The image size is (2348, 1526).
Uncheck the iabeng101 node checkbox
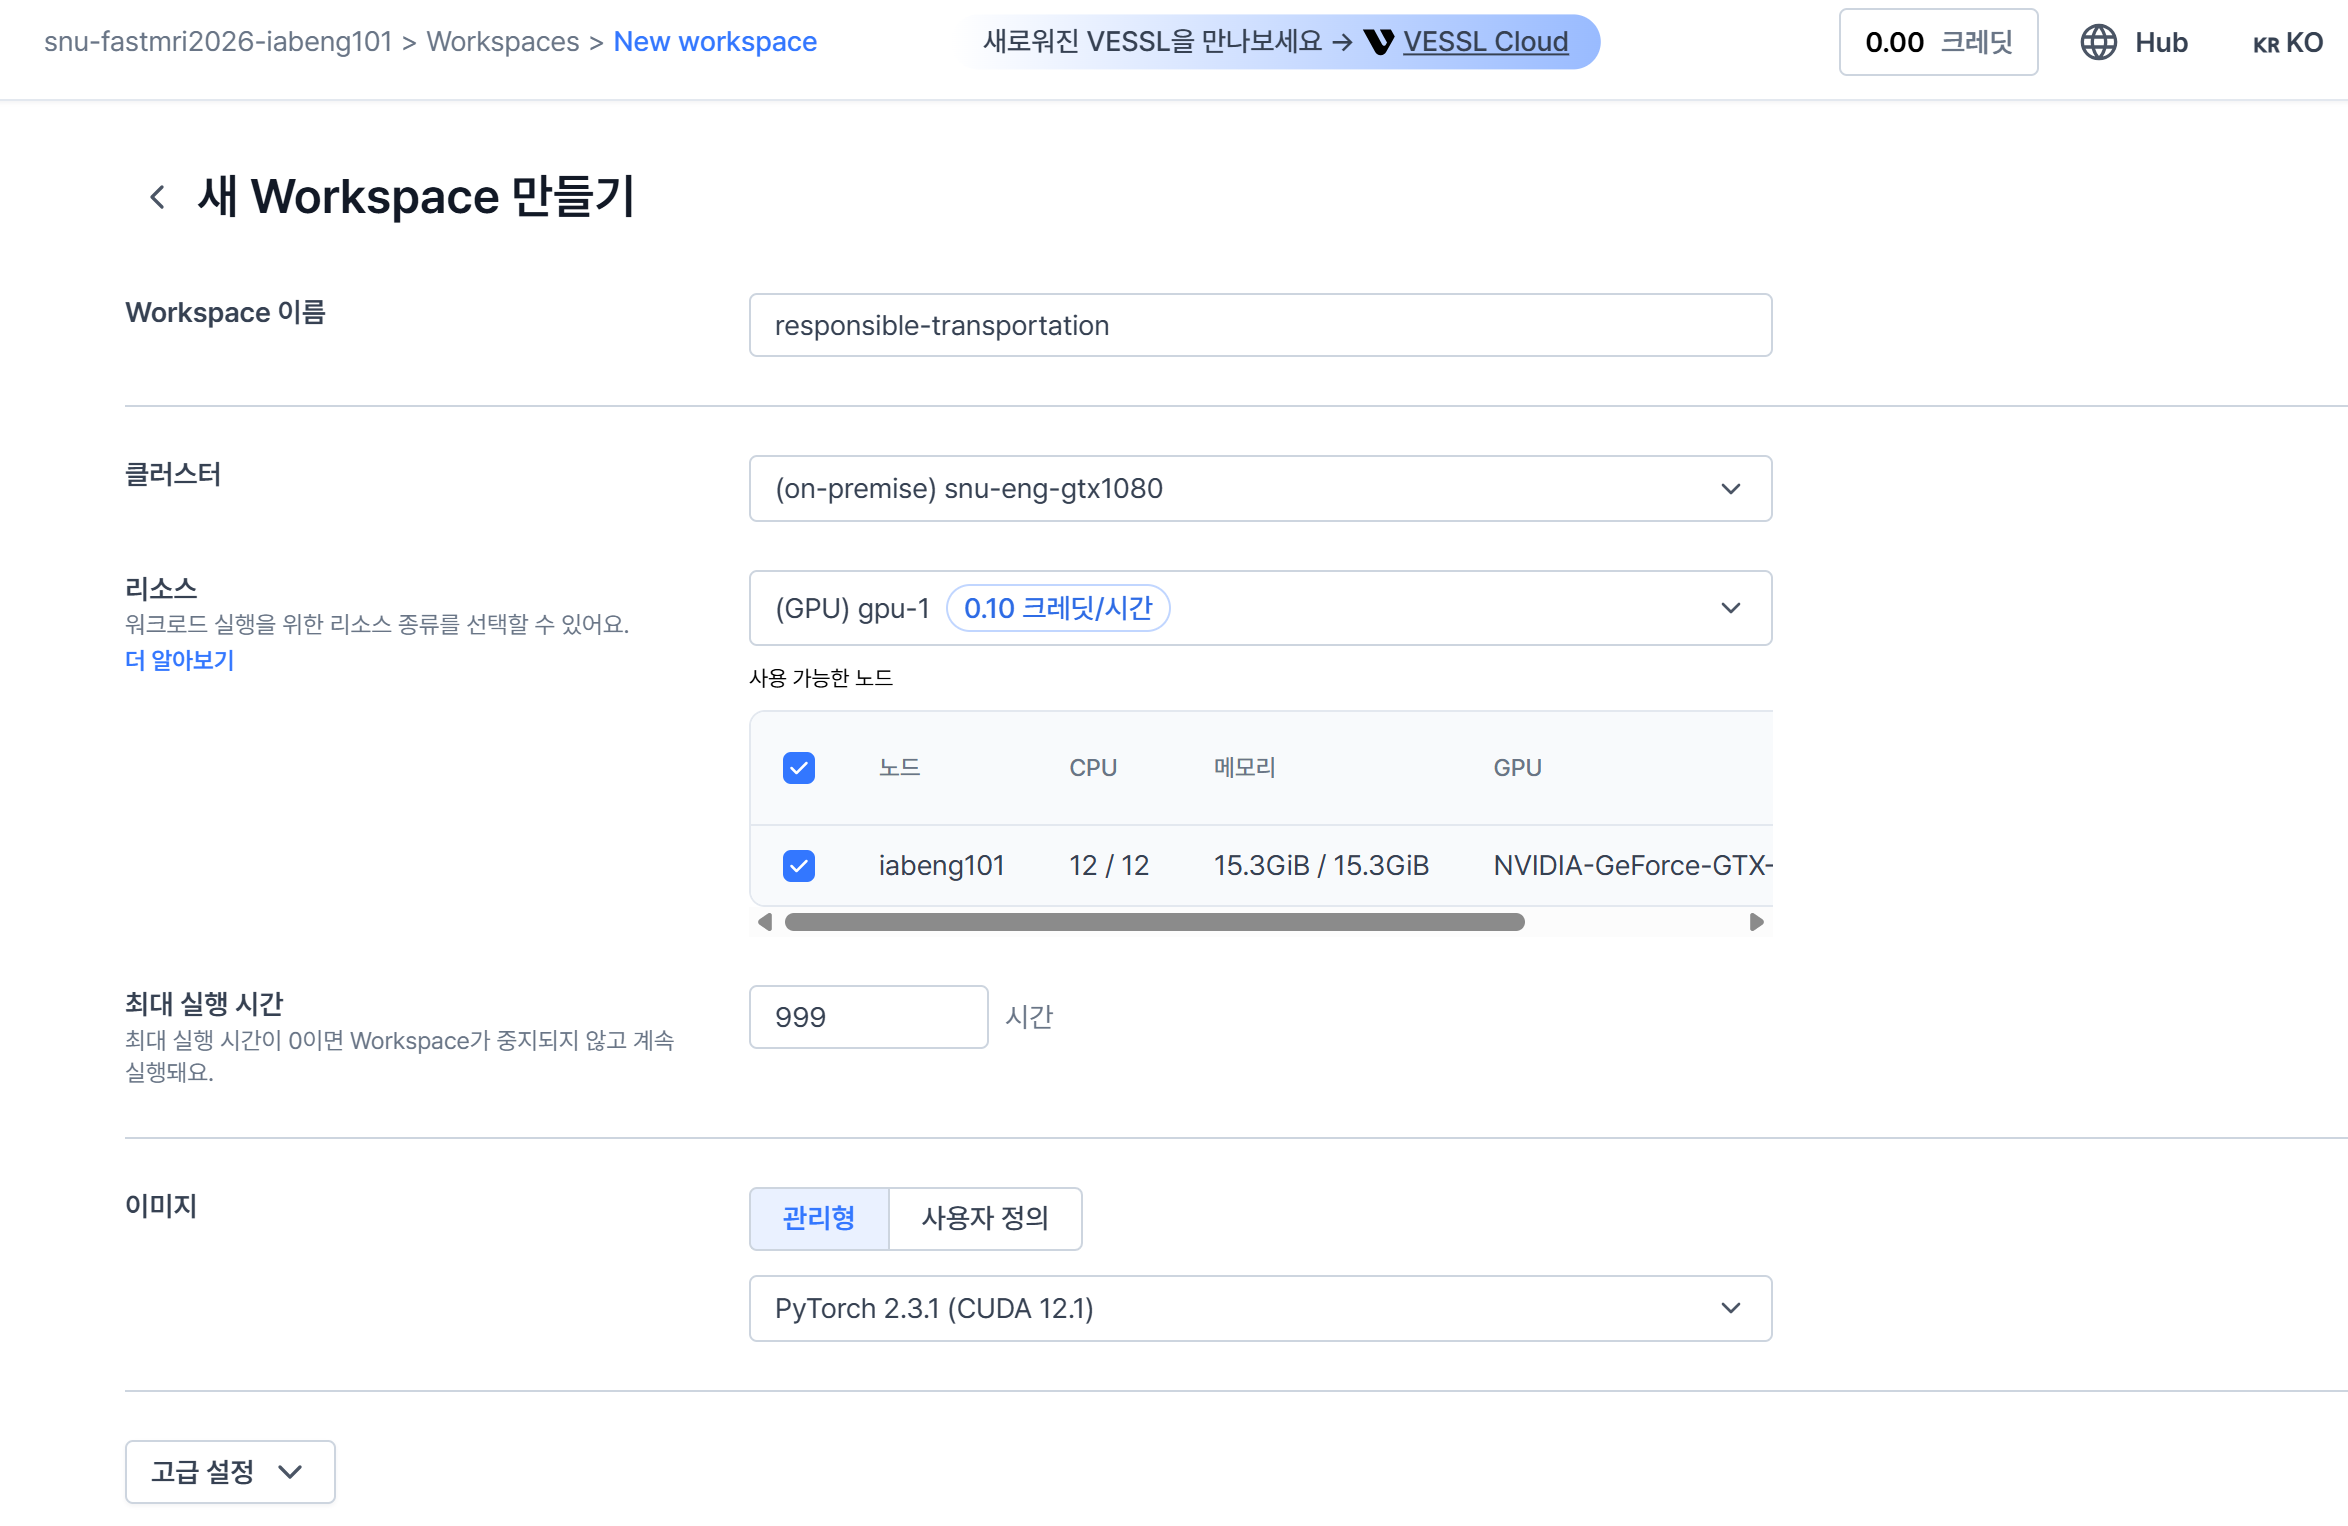coord(799,865)
